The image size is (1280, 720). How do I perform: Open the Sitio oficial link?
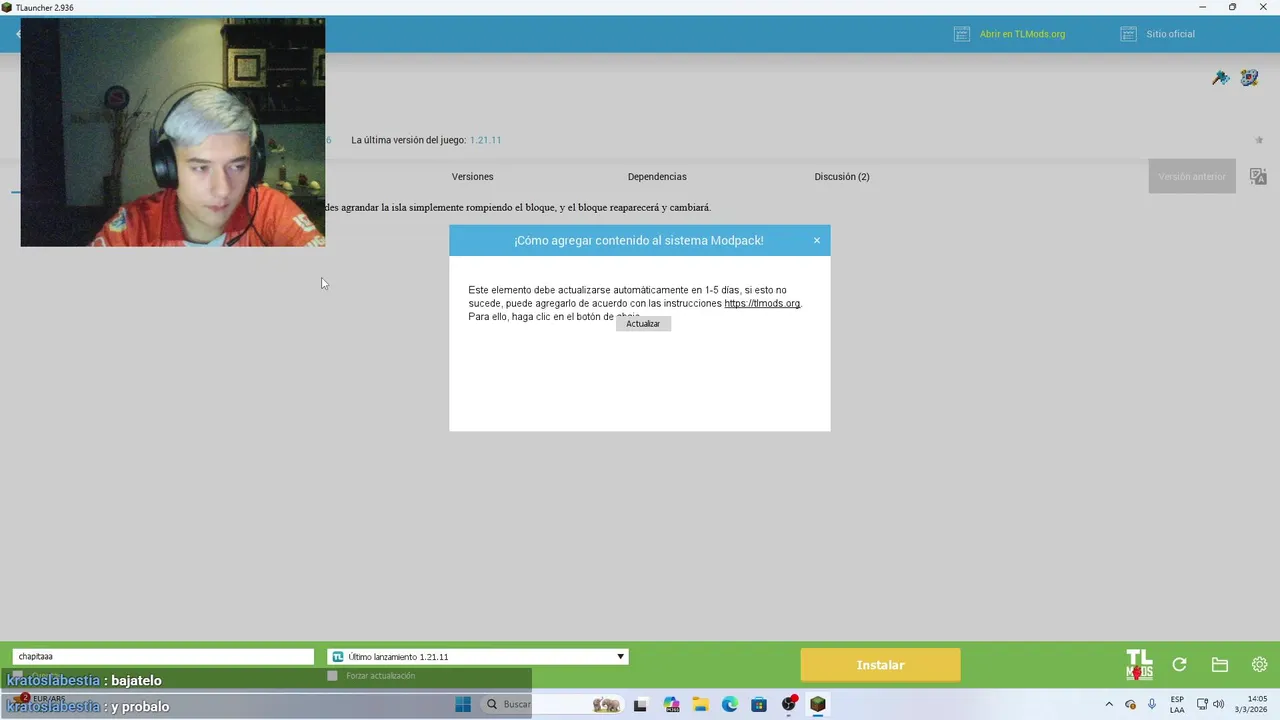click(x=1170, y=34)
